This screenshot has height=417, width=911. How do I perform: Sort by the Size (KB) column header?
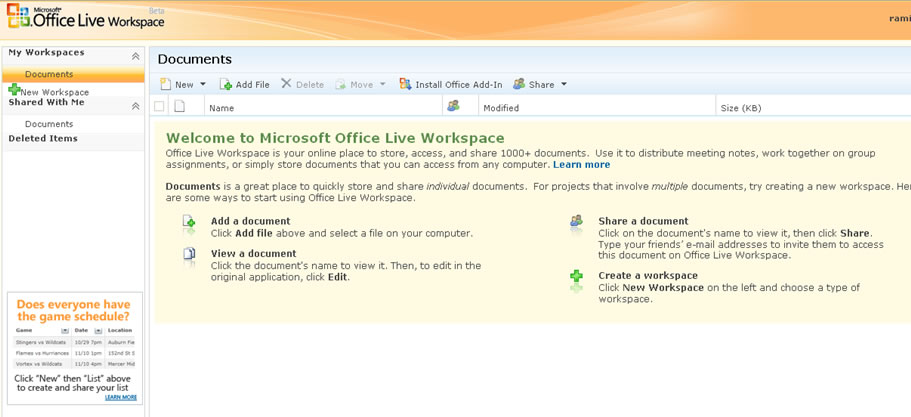pyautogui.click(x=741, y=108)
